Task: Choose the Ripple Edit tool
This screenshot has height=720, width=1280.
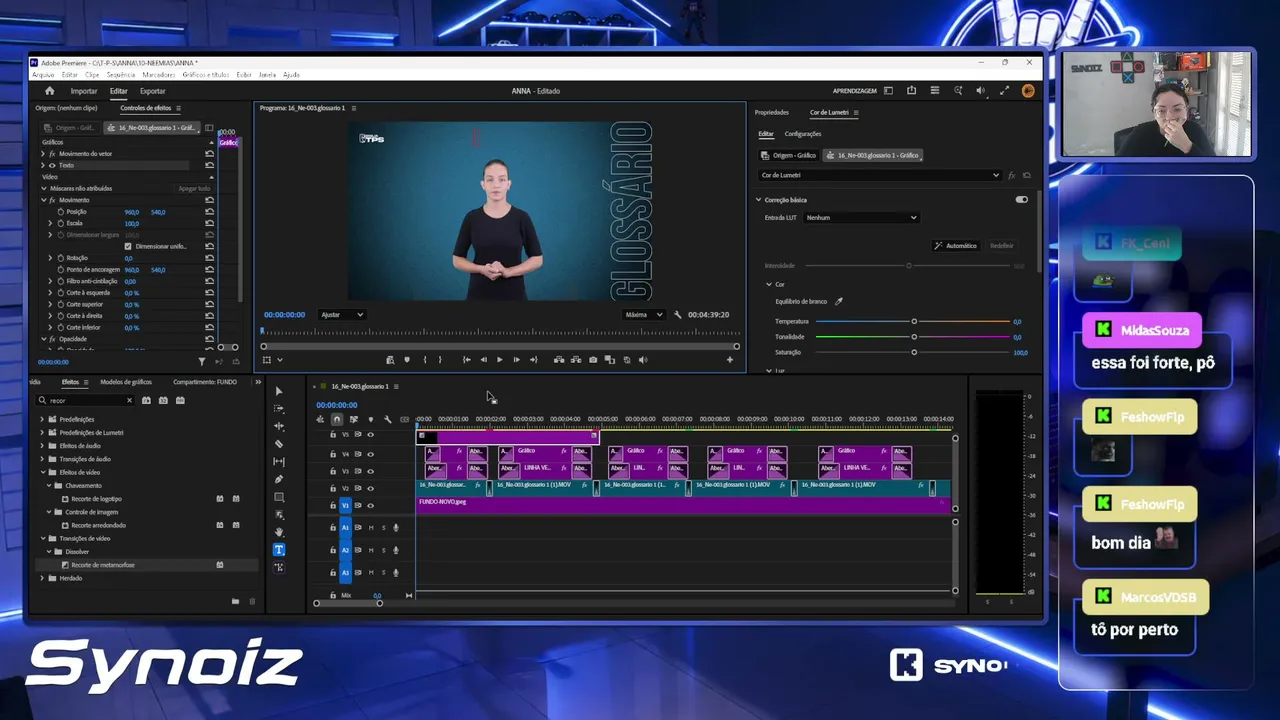Action: pos(279,426)
